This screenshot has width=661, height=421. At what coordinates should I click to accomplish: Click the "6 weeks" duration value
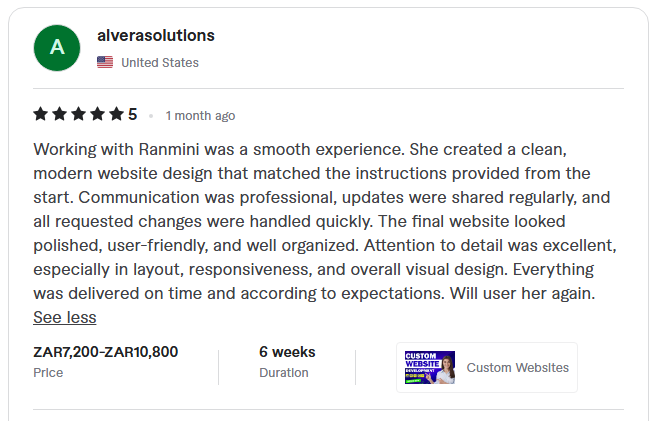coord(287,352)
